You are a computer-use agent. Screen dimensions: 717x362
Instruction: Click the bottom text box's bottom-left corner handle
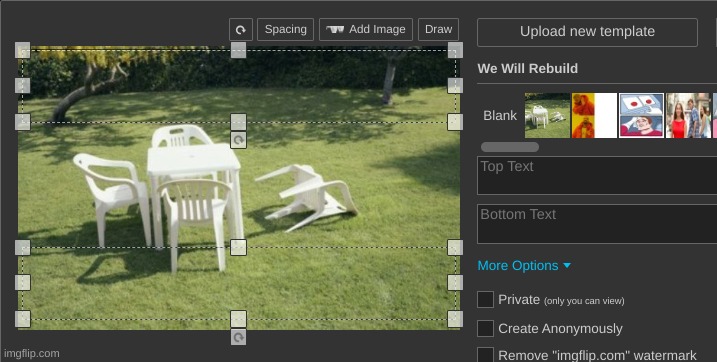(x=23, y=319)
